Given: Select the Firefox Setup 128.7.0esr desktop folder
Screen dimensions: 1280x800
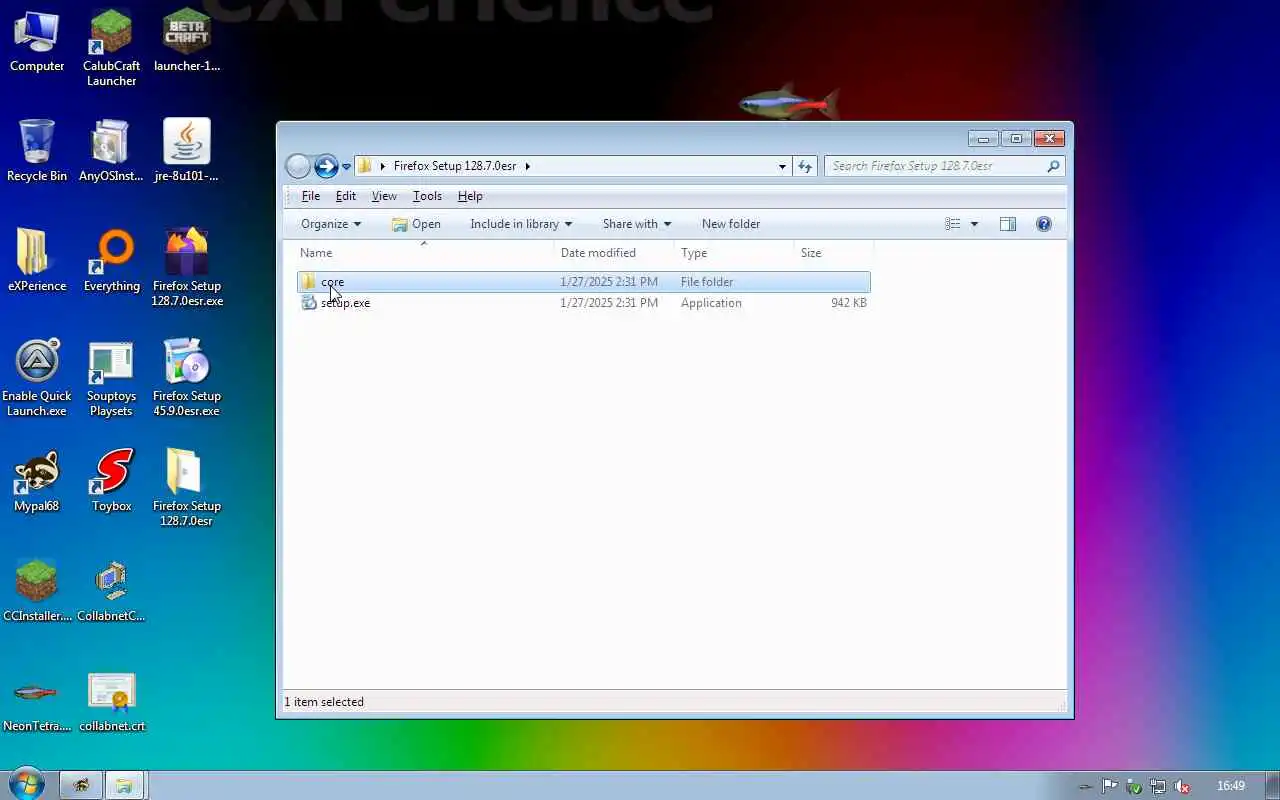Looking at the screenshot, I should tap(187, 488).
